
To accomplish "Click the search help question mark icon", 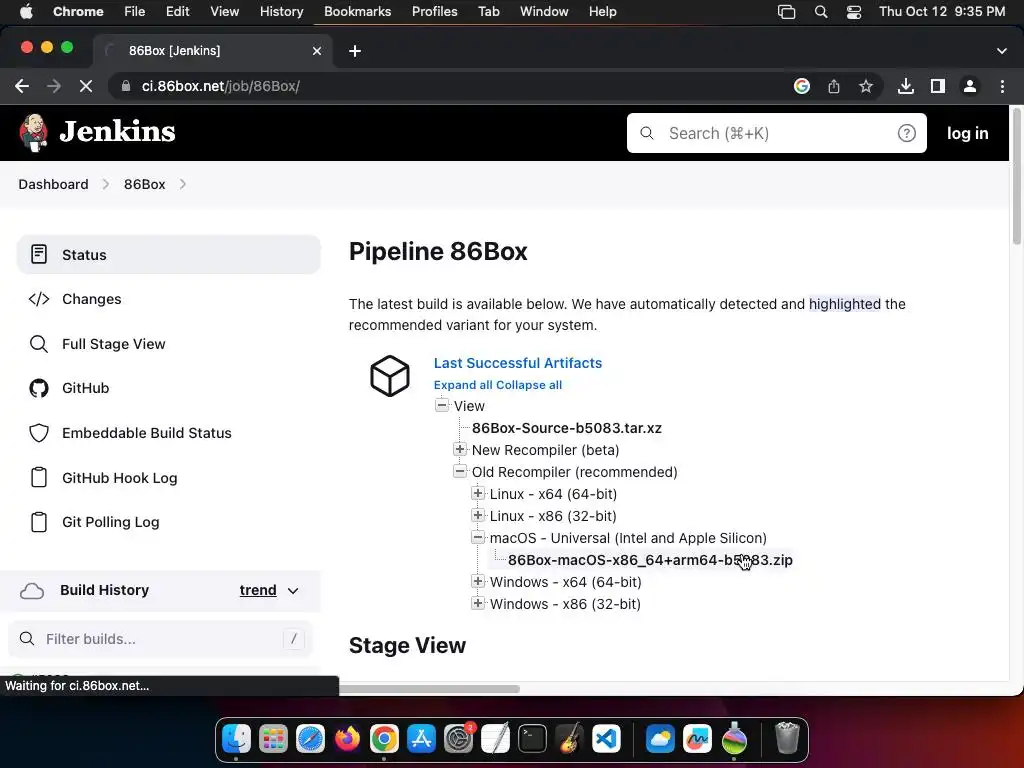I will 906,133.
